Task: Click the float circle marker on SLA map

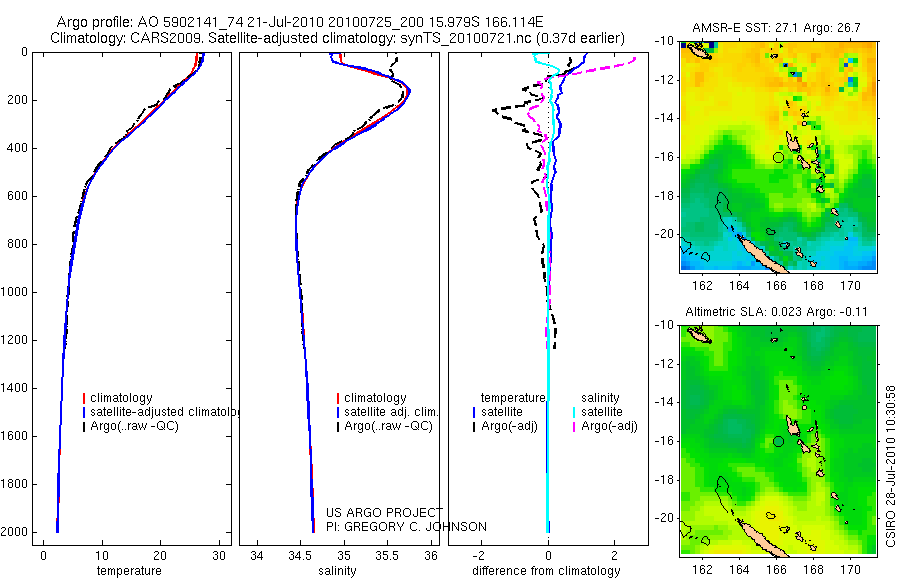Action: pos(778,441)
